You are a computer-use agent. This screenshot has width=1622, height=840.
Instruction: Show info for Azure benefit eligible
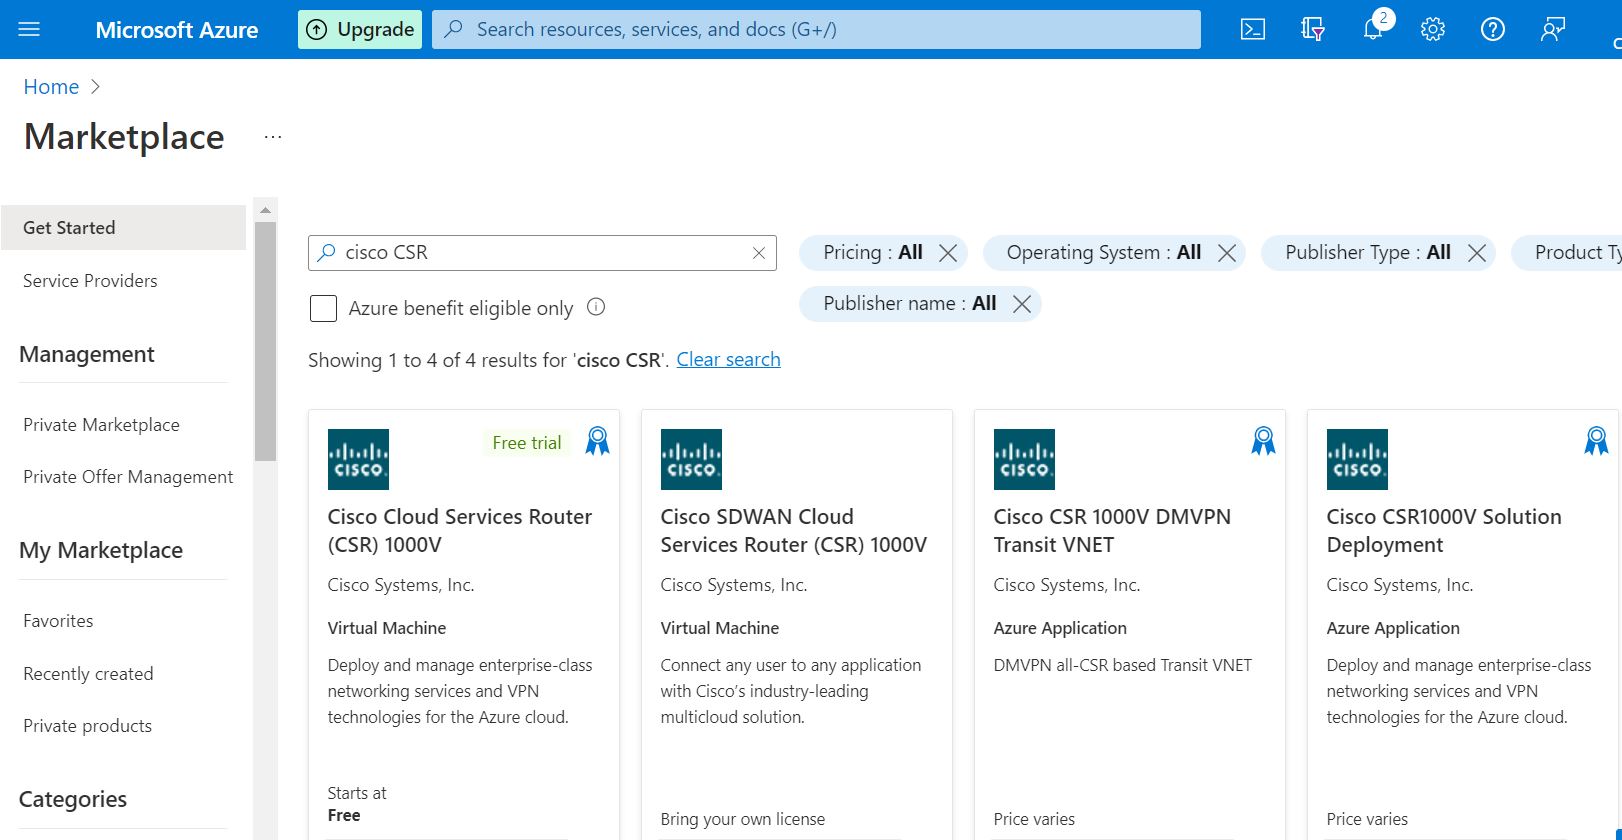(x=596, y=307)
